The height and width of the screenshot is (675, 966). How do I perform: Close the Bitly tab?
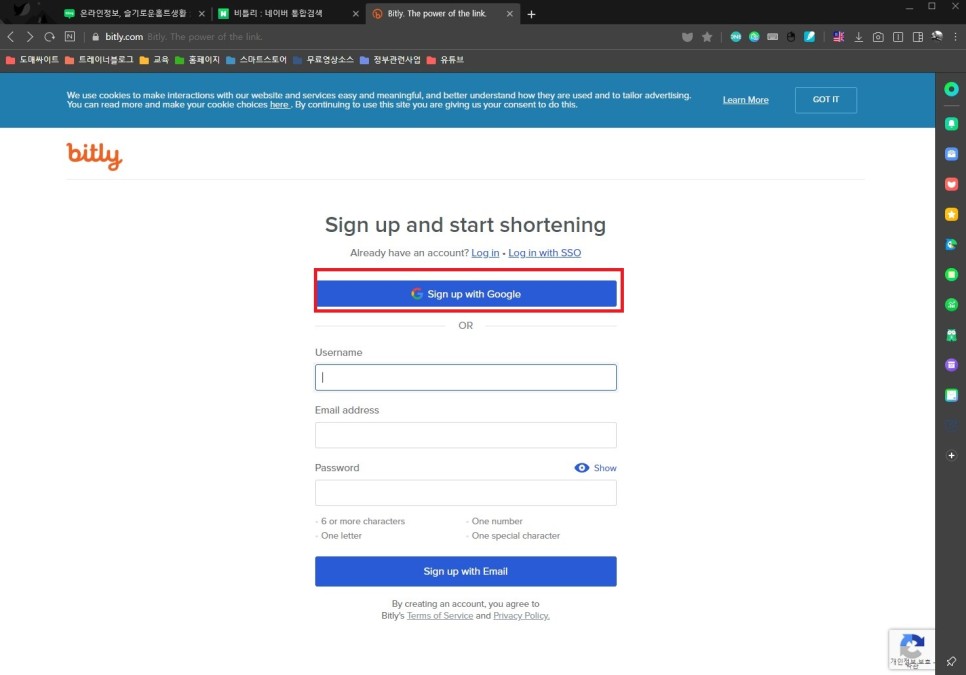(x=509, y=14)
